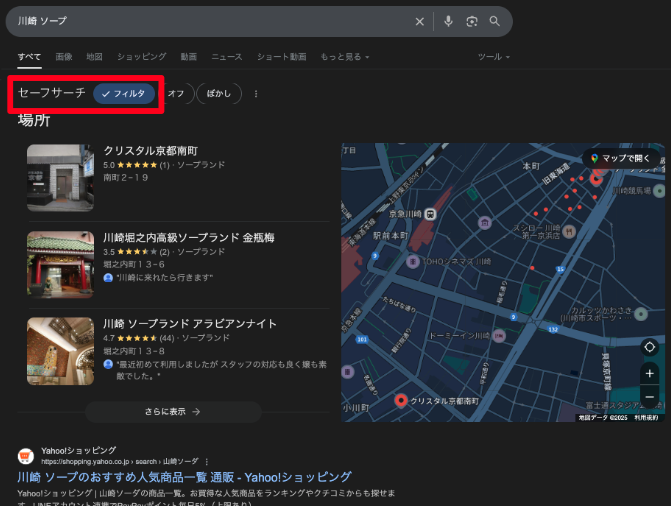Open the Yahoo result's three-dot options
Screen dimensions: 671x506
tap(207, 462)
